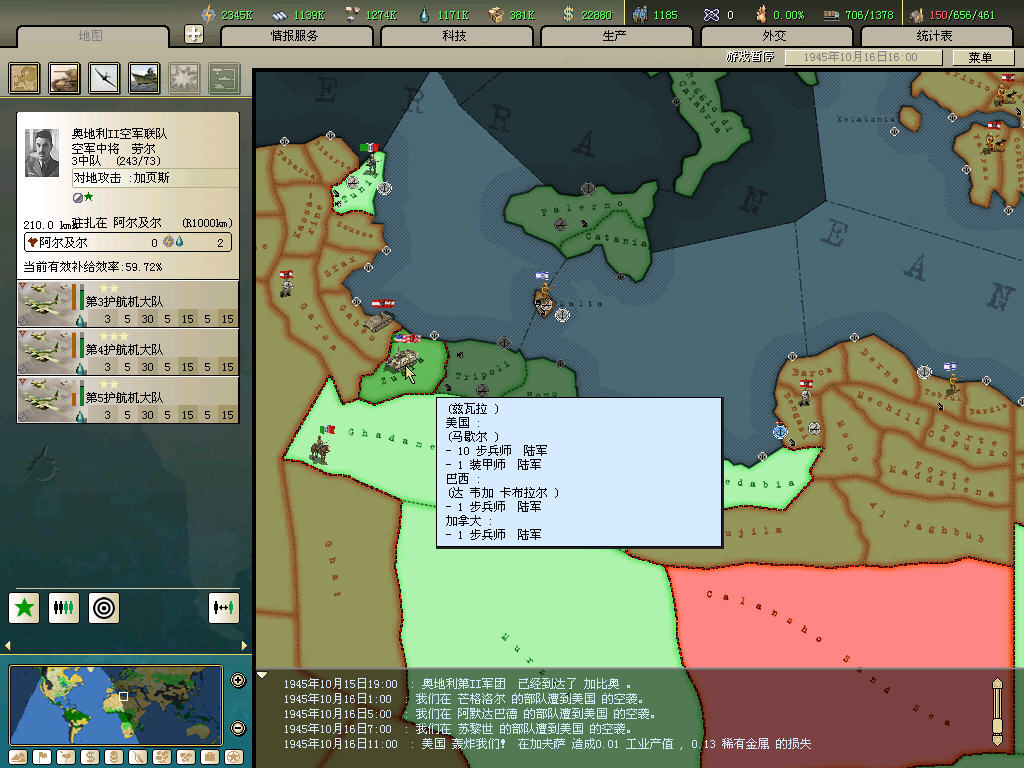This screenshot has width=1024, height=768.
Task: Click the bullseye target mission button
Action: coord(104,607)
